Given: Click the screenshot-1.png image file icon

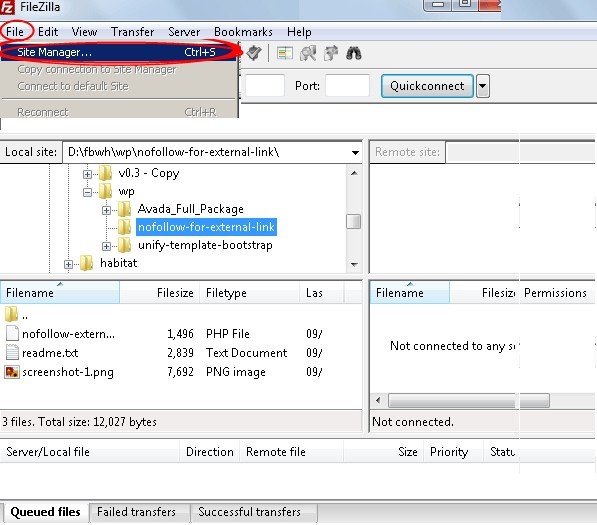Looking at the screenshot, I should click(12, 372).
